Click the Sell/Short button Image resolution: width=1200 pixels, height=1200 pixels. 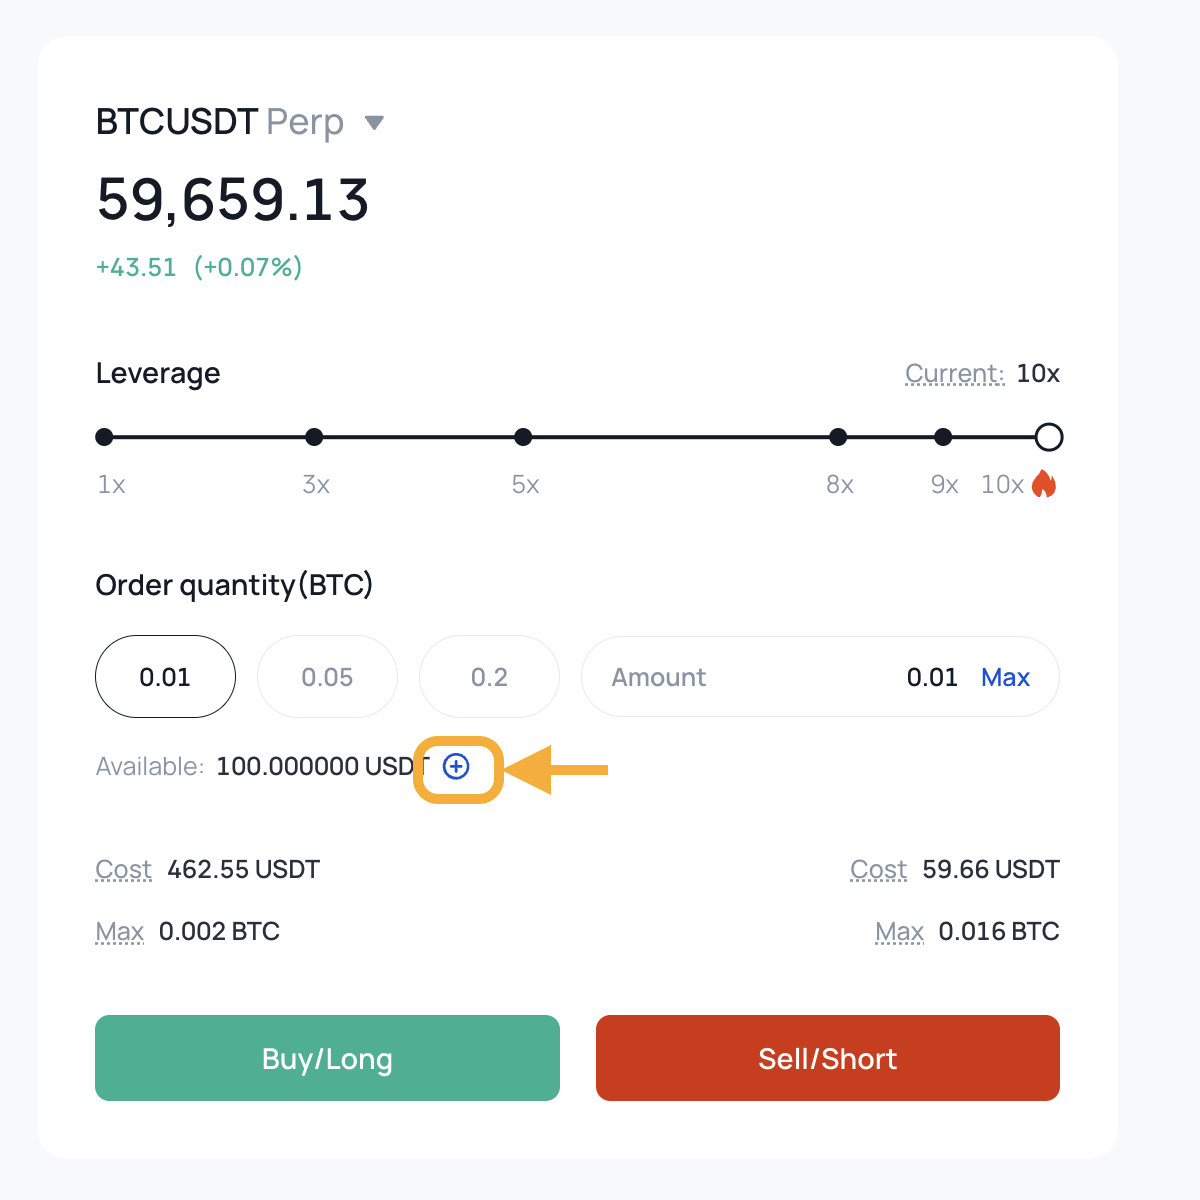tap(828, 1058)
